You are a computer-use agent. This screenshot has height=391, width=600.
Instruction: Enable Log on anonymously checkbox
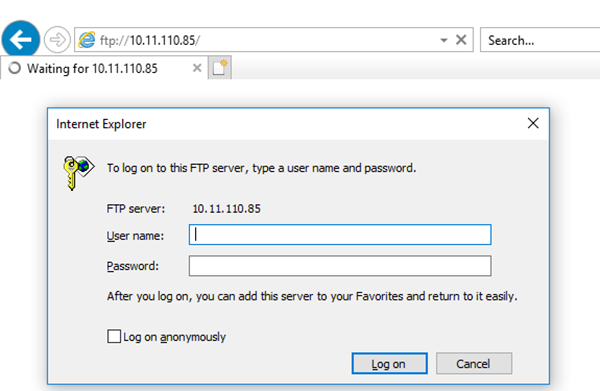114,336
